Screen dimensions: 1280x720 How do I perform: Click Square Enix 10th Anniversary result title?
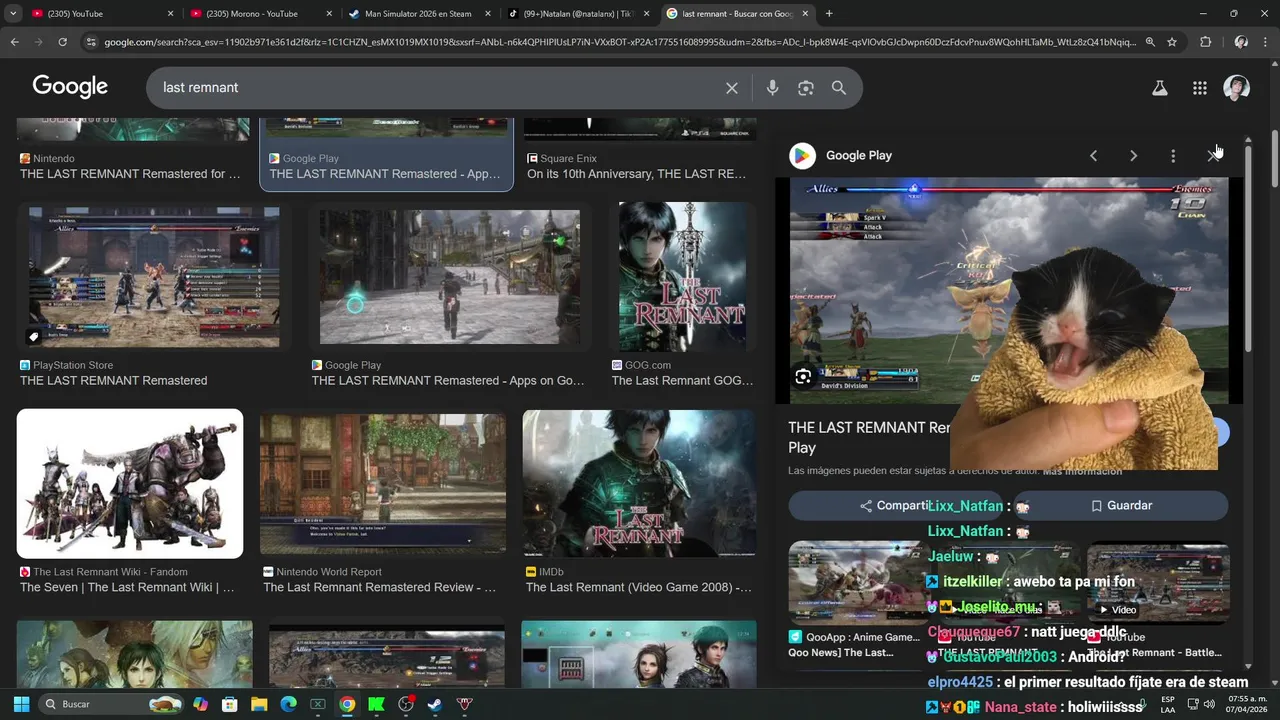(x=636, y=174)
